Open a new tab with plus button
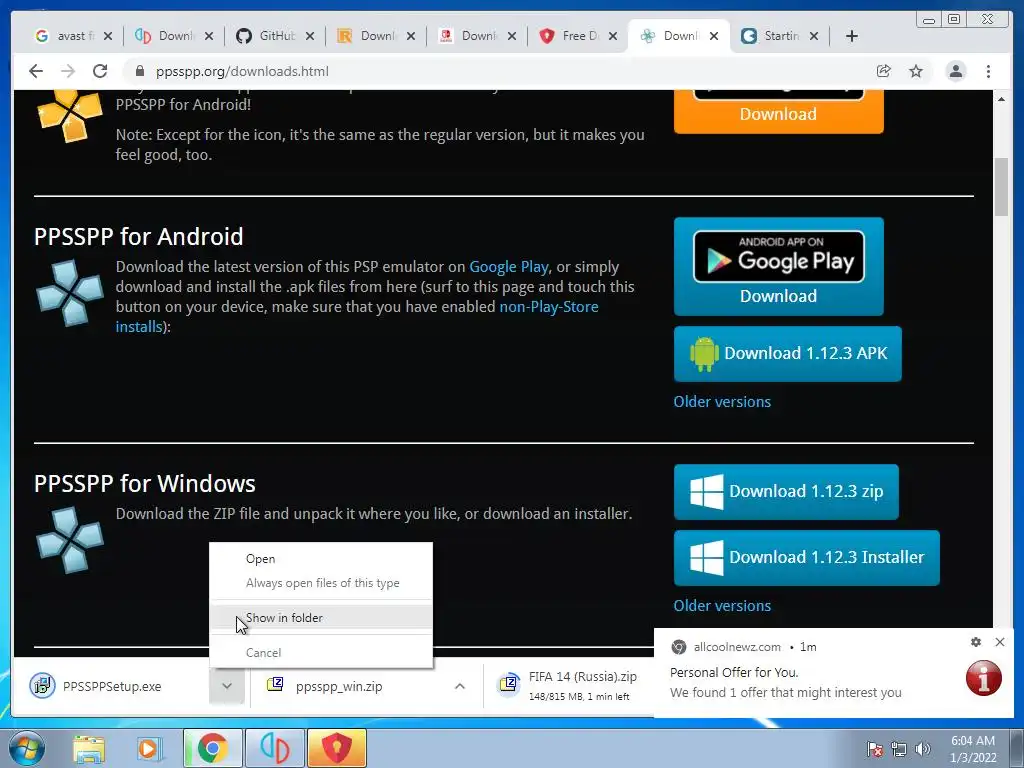Screen dimensions: 1024x768 852,36
